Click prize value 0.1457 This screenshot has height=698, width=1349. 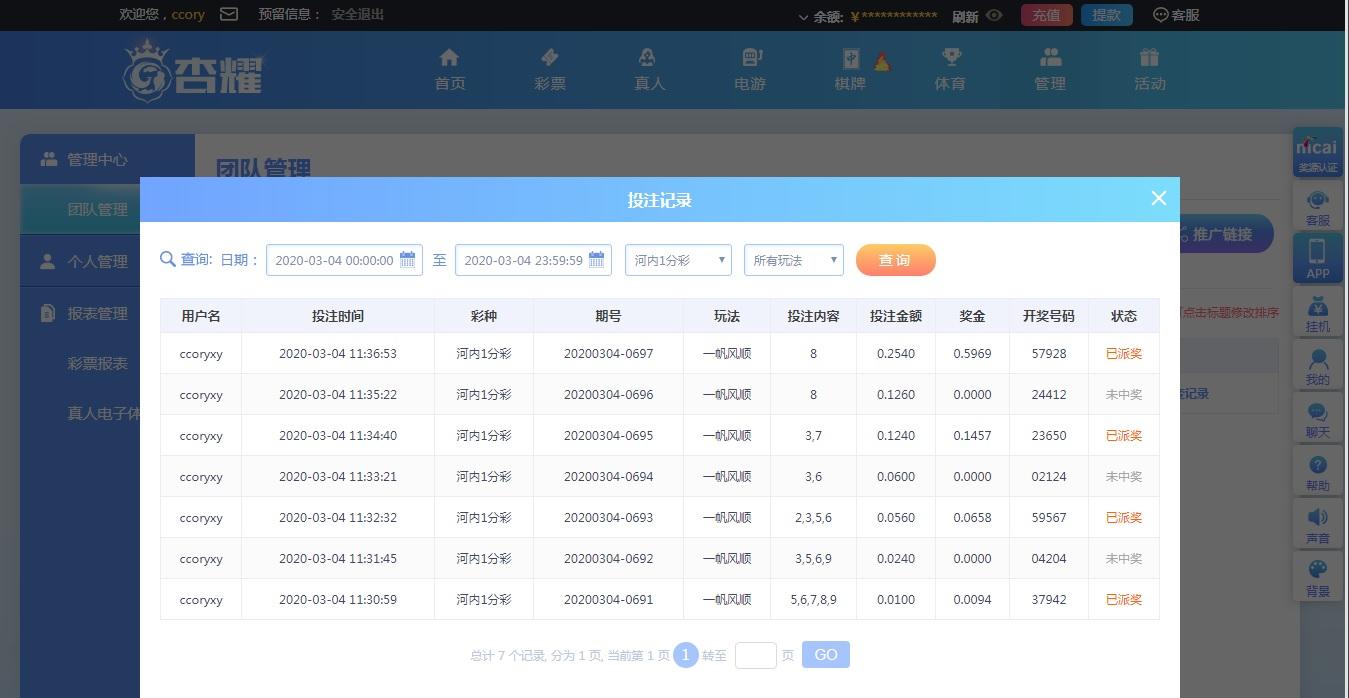coord(972,436)
